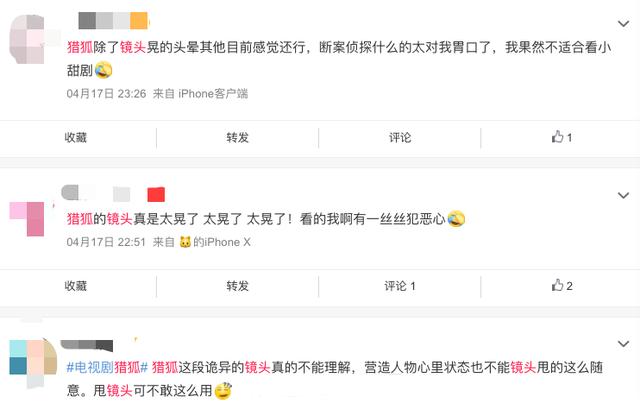Open the third poster's avatar
Screen dimensions: 640x403
33,363
